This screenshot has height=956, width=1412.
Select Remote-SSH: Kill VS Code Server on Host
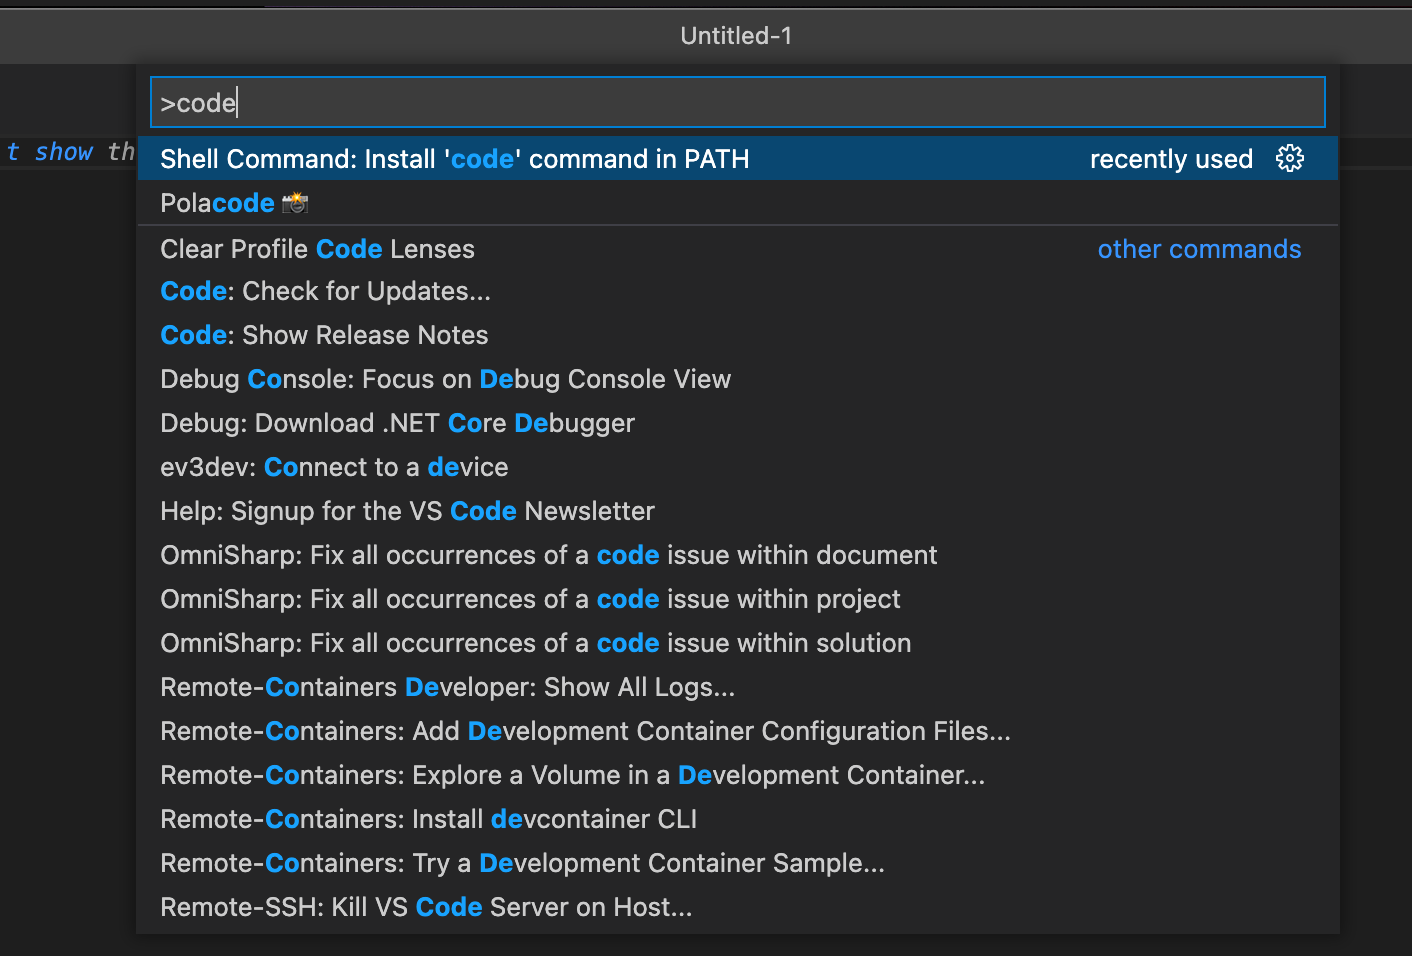point(738,907)
